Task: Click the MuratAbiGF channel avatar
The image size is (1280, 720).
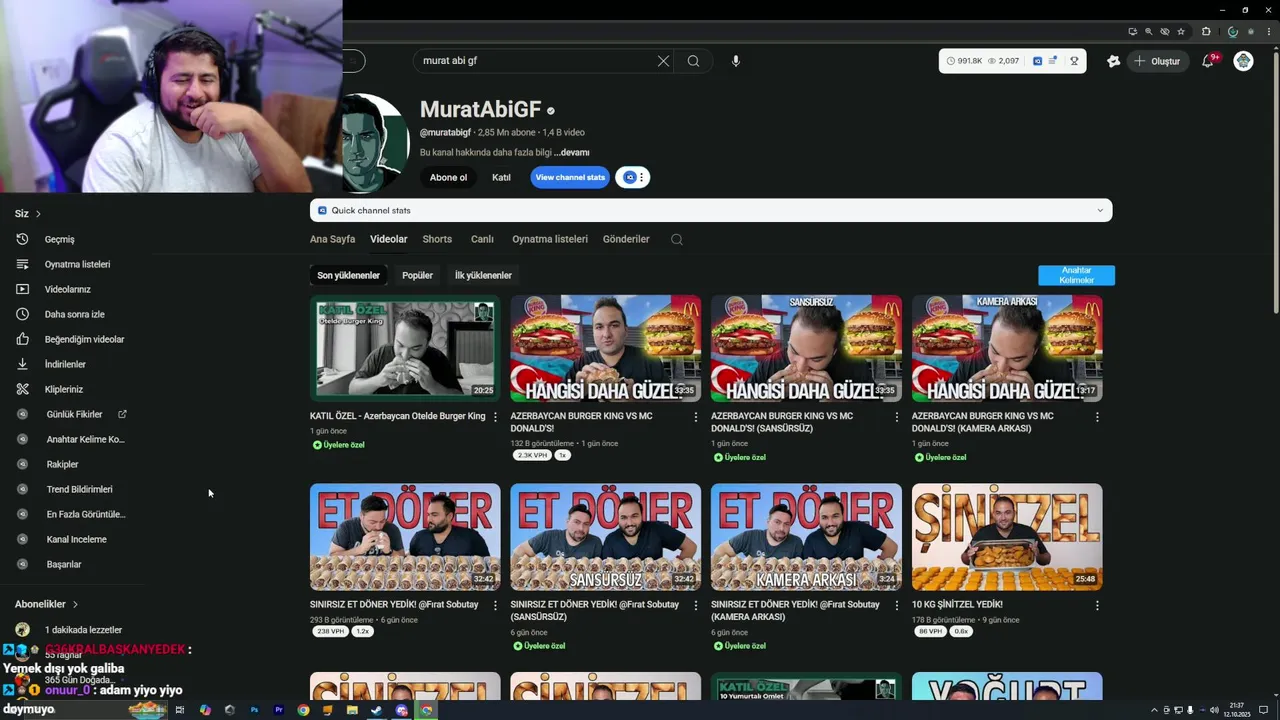Action: pyautogui.click(x=376, y=144)
